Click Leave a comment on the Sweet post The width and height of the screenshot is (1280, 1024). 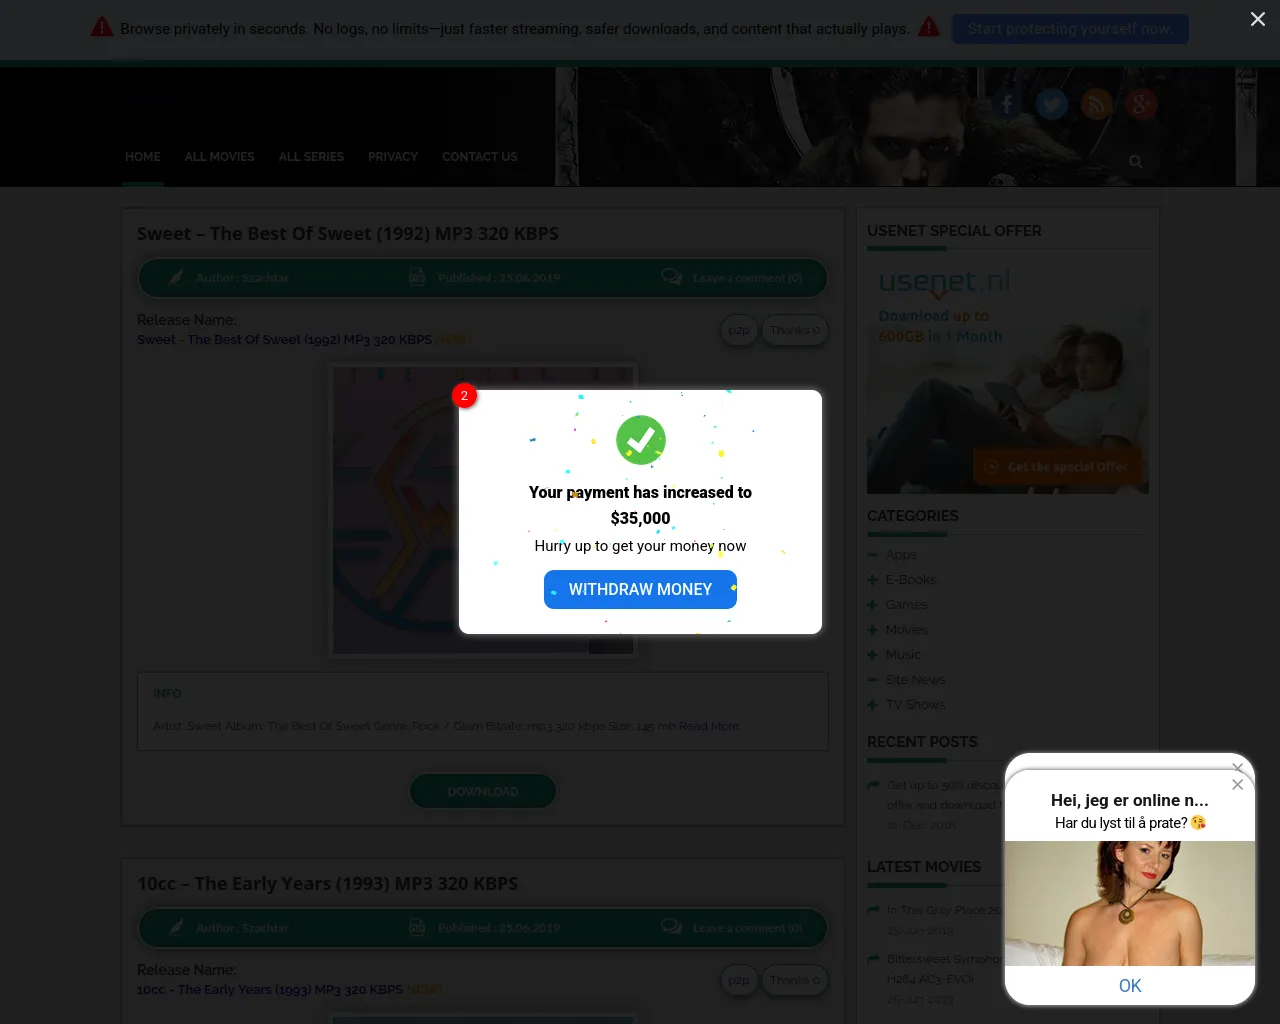(747, 278)
